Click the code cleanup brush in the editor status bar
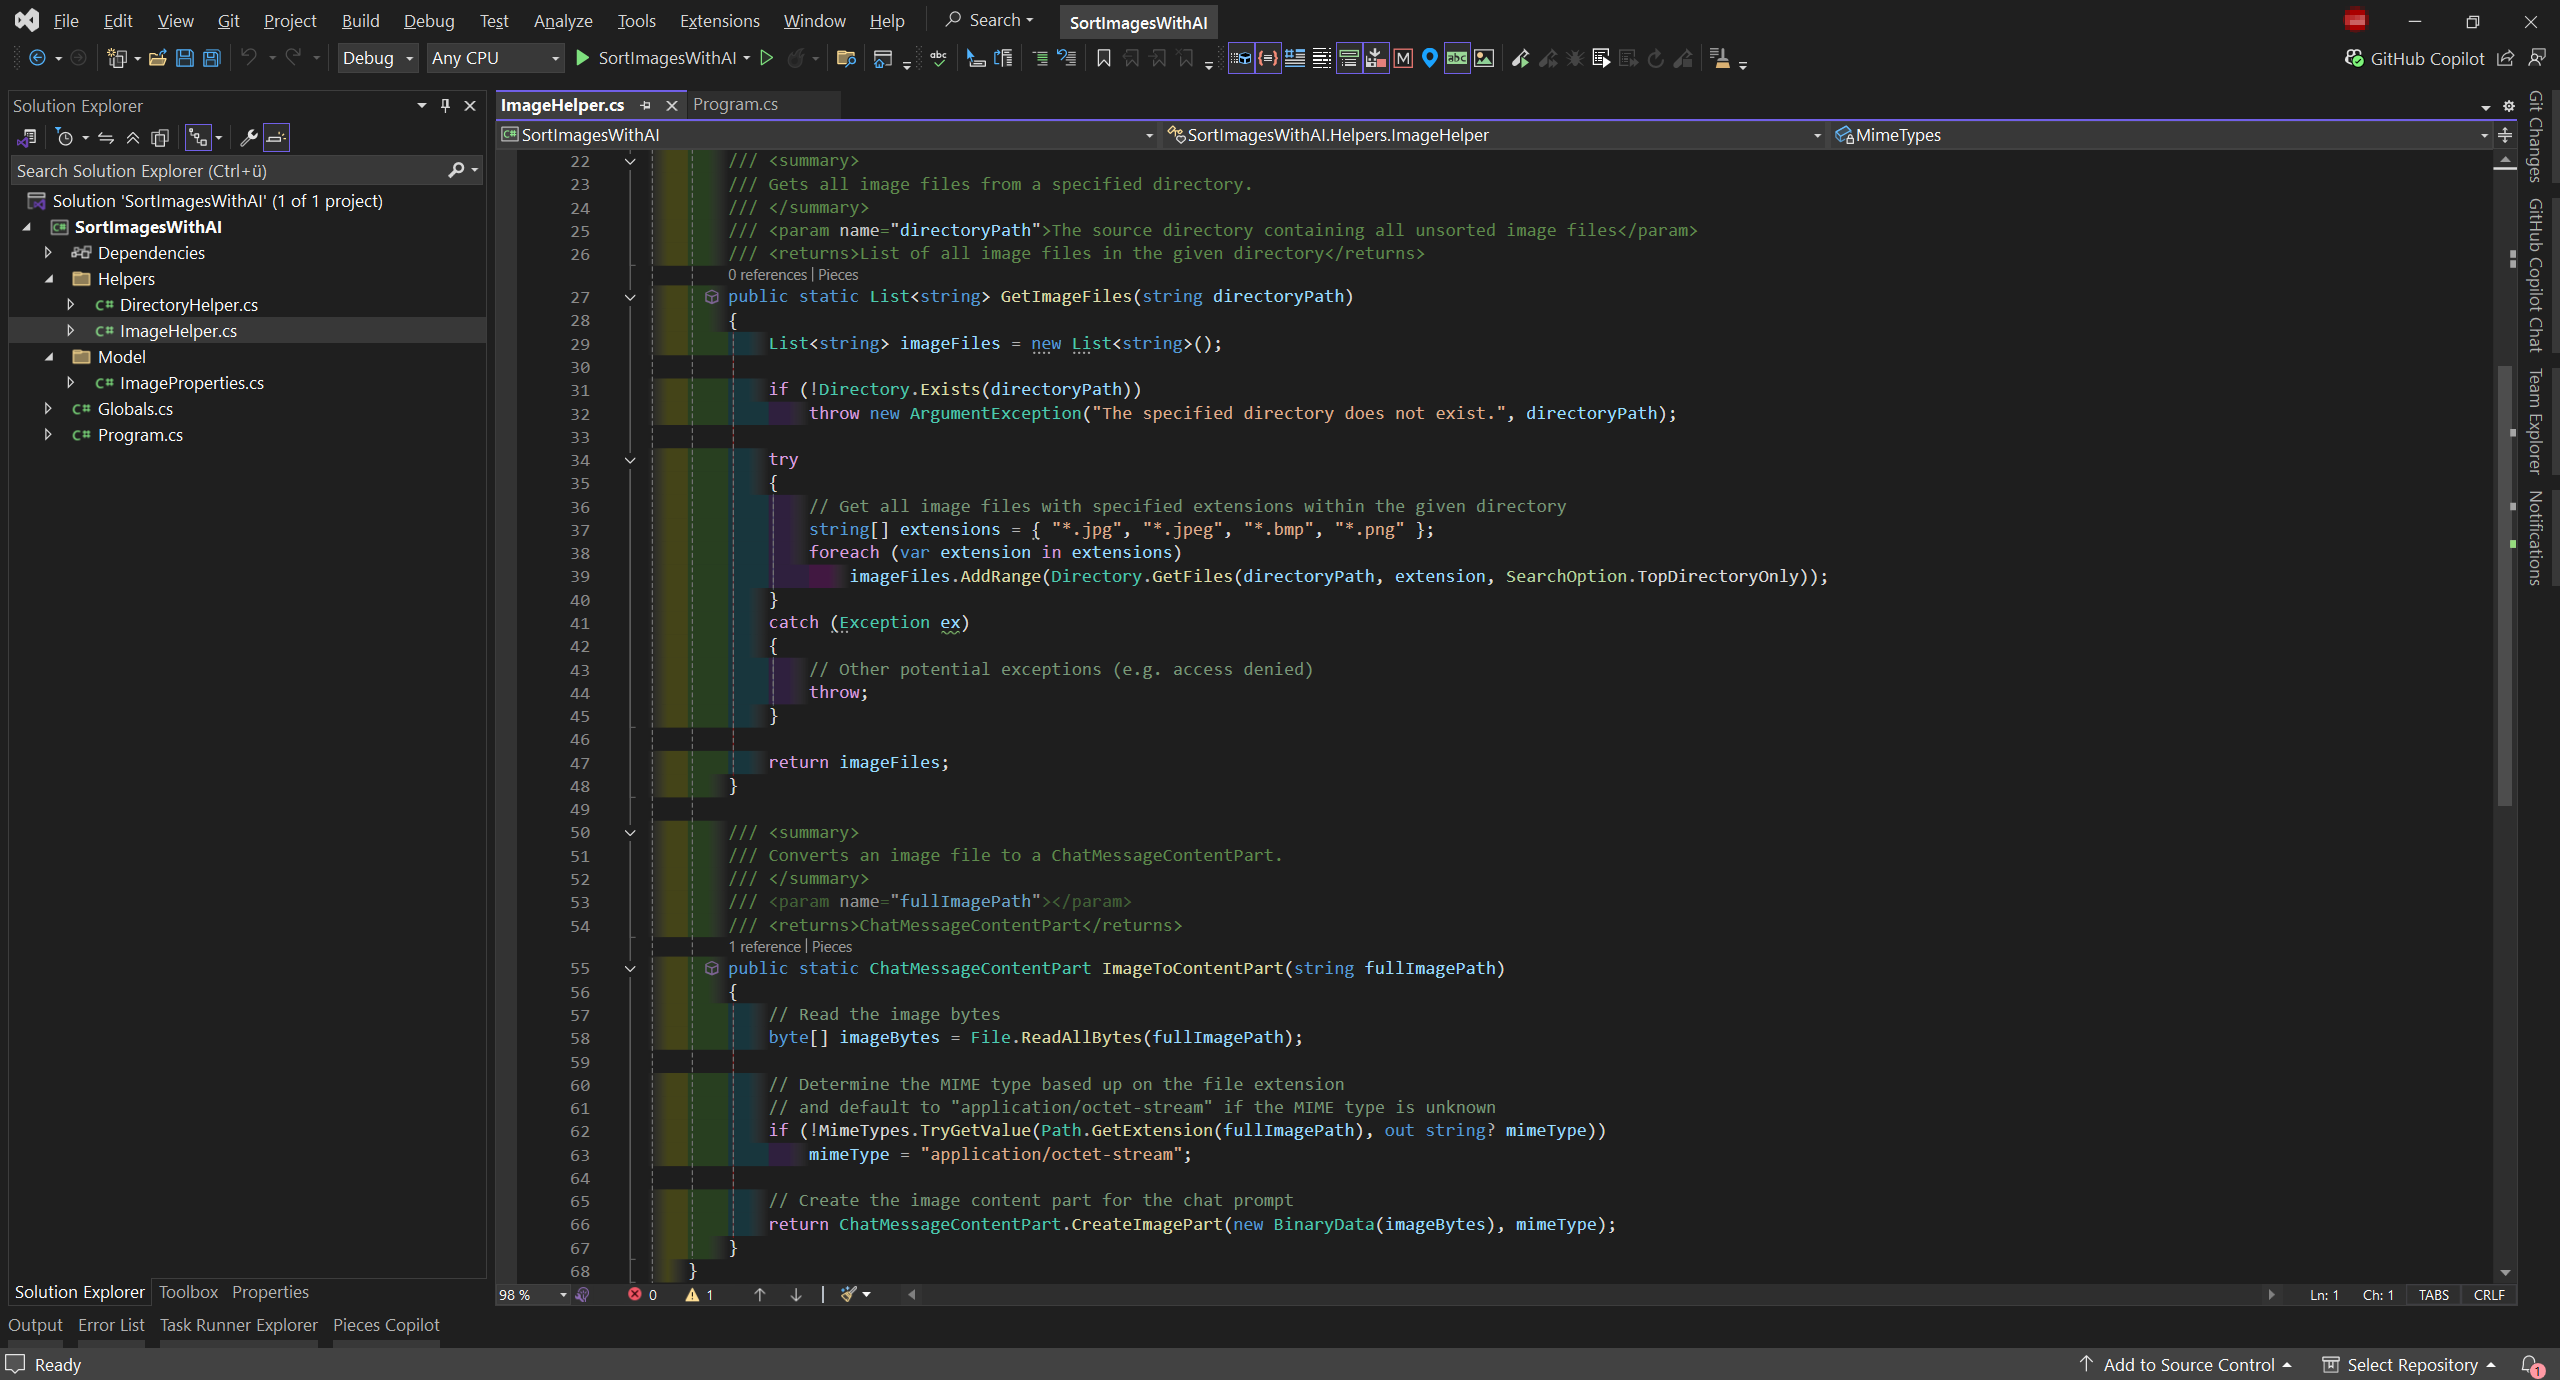The height and width of the screenshot is (1380, 2560). (x=849, y=1294)
